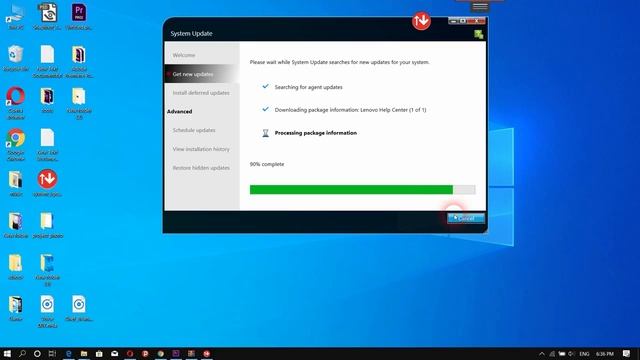Open the battery status tray icon
640x360 pixels.
pos(562,353)
